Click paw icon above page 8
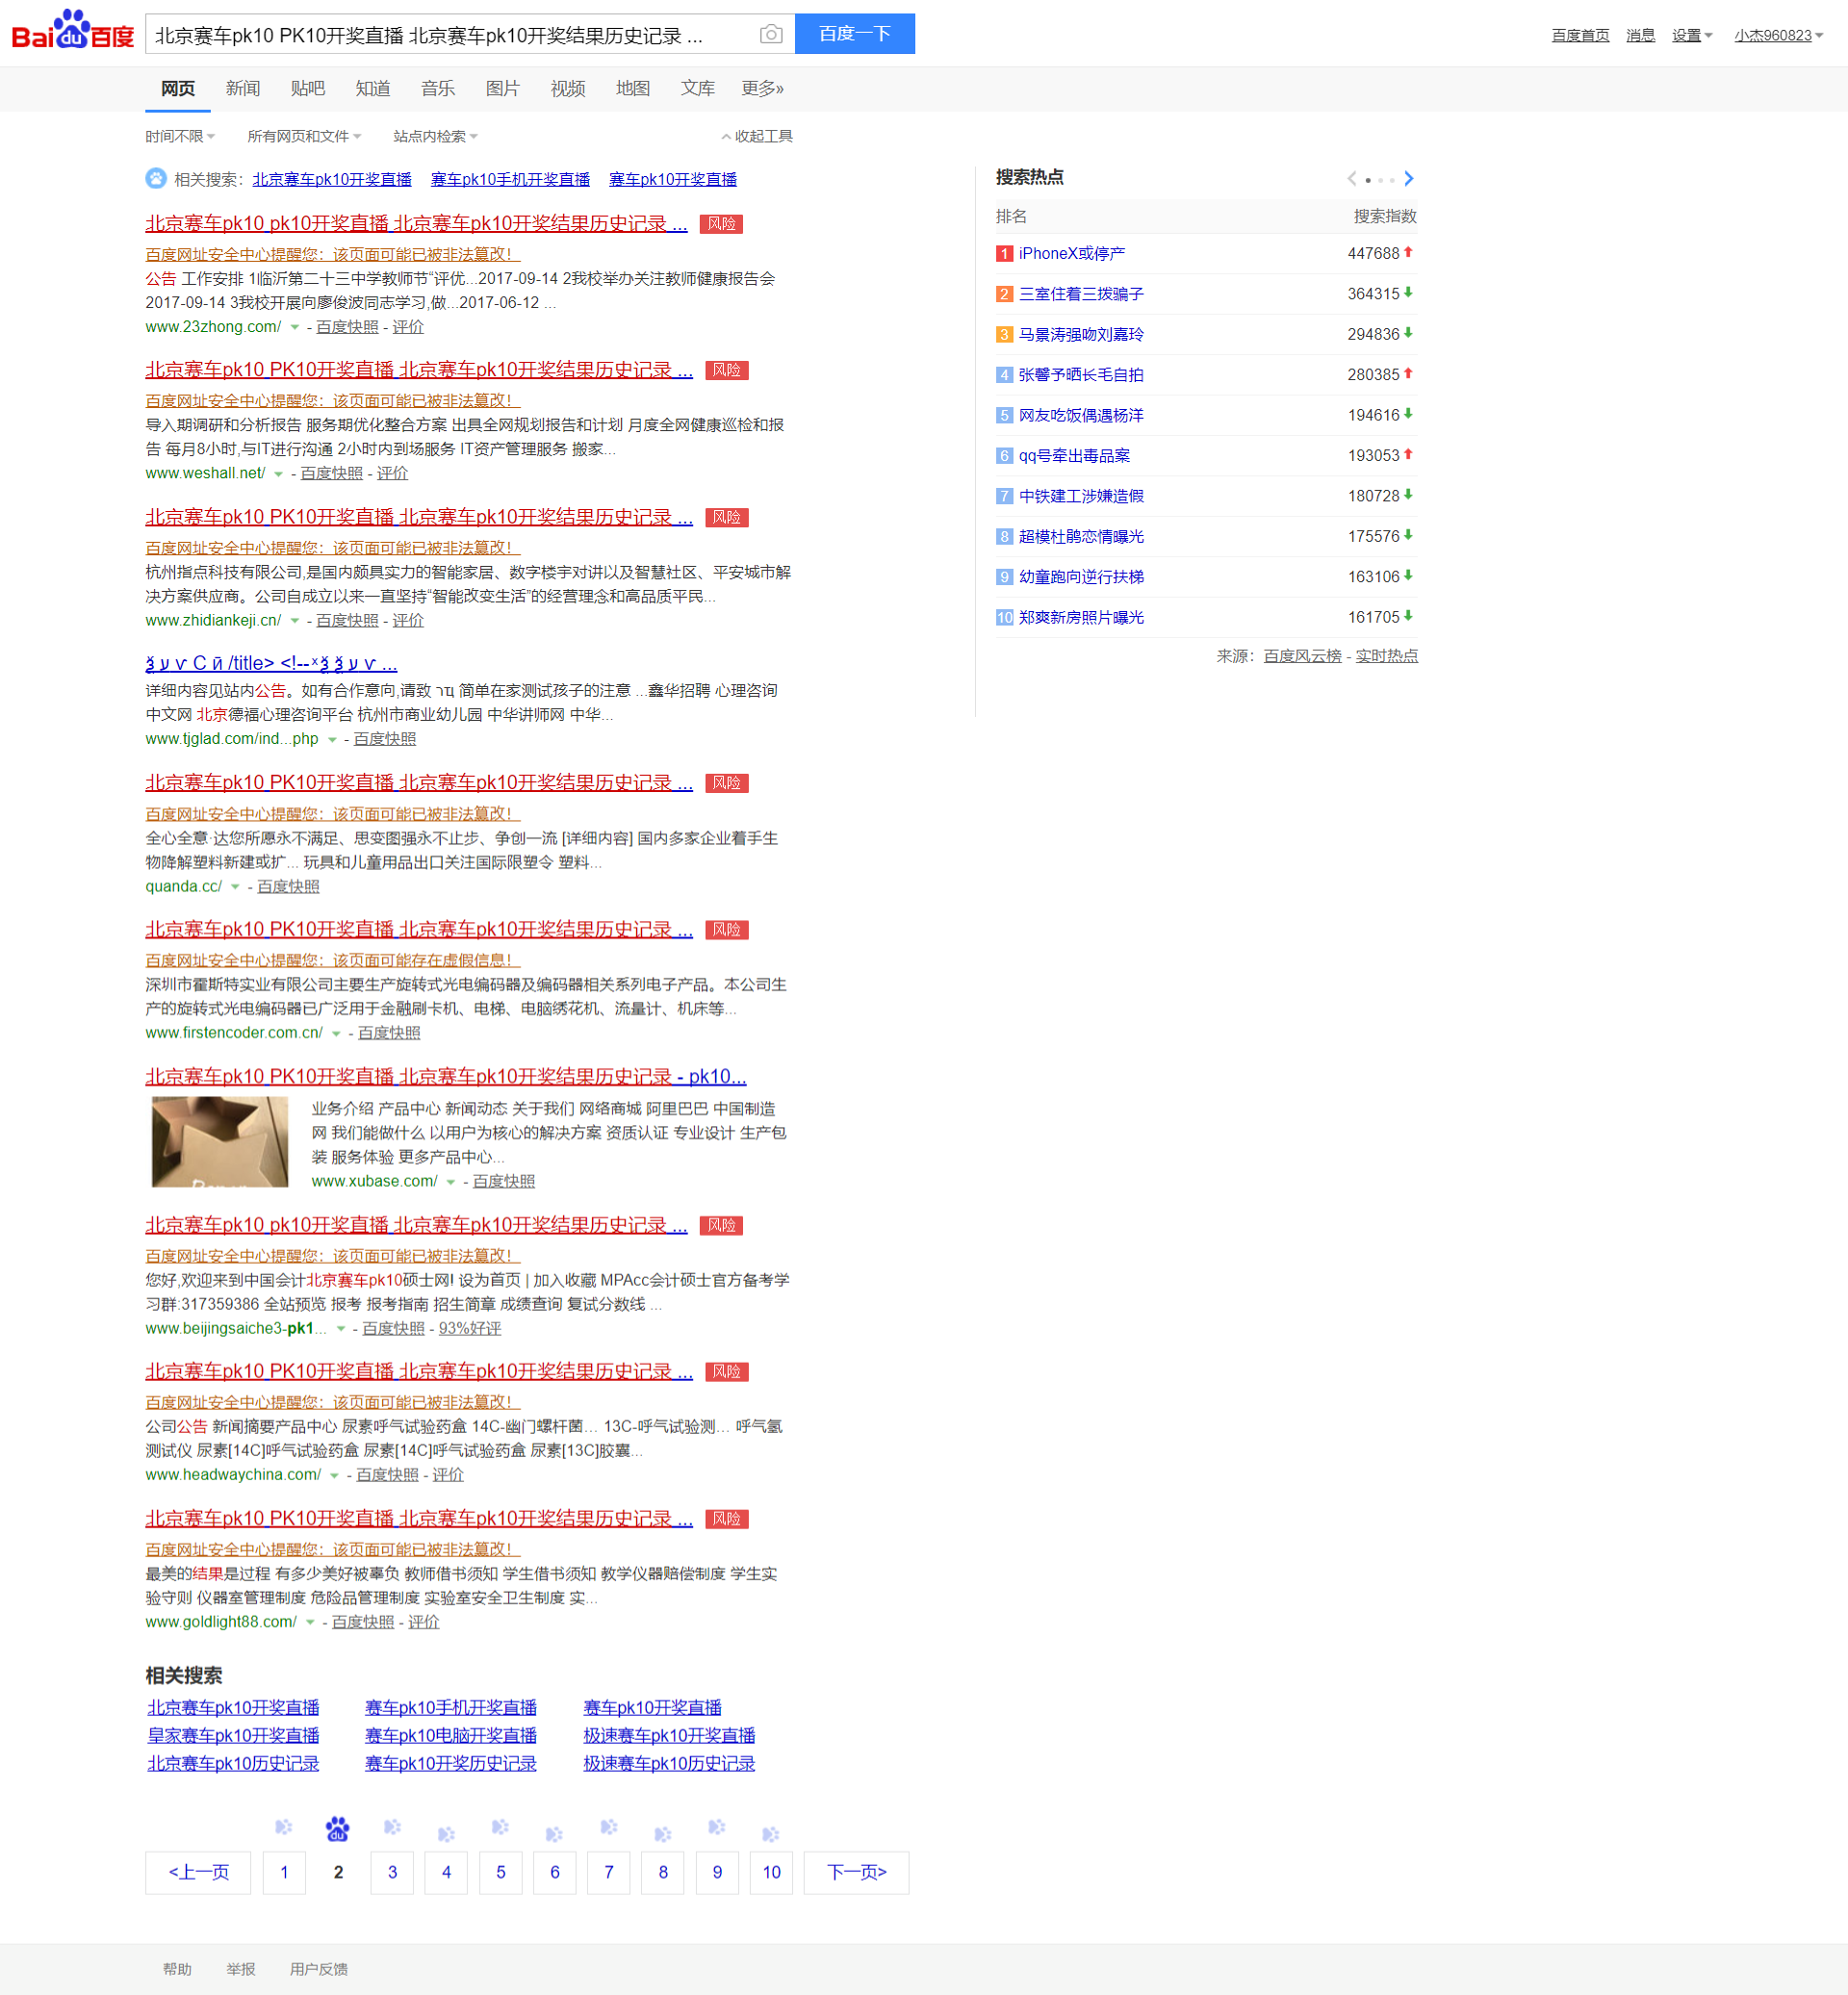The image size is (1848, 1995). click(x=662, y=1834)
